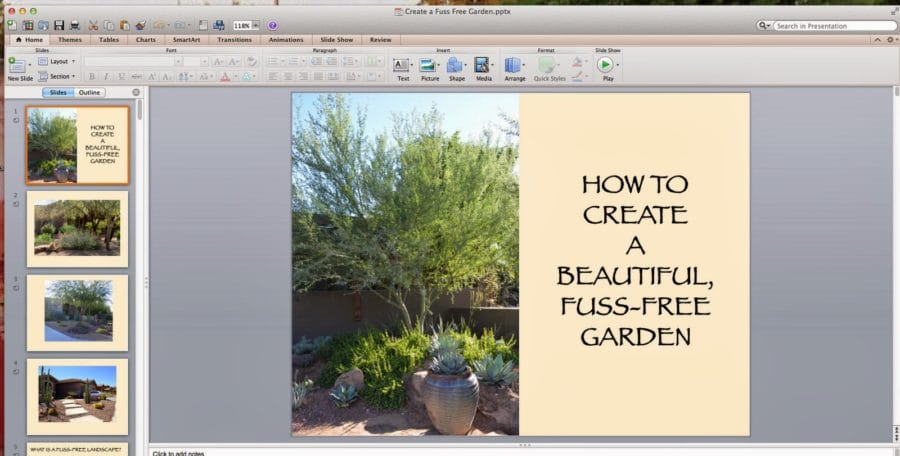This screenshot has width=900, height=456.
Task: Open the template gallery icon
Action: coord(28,25)
